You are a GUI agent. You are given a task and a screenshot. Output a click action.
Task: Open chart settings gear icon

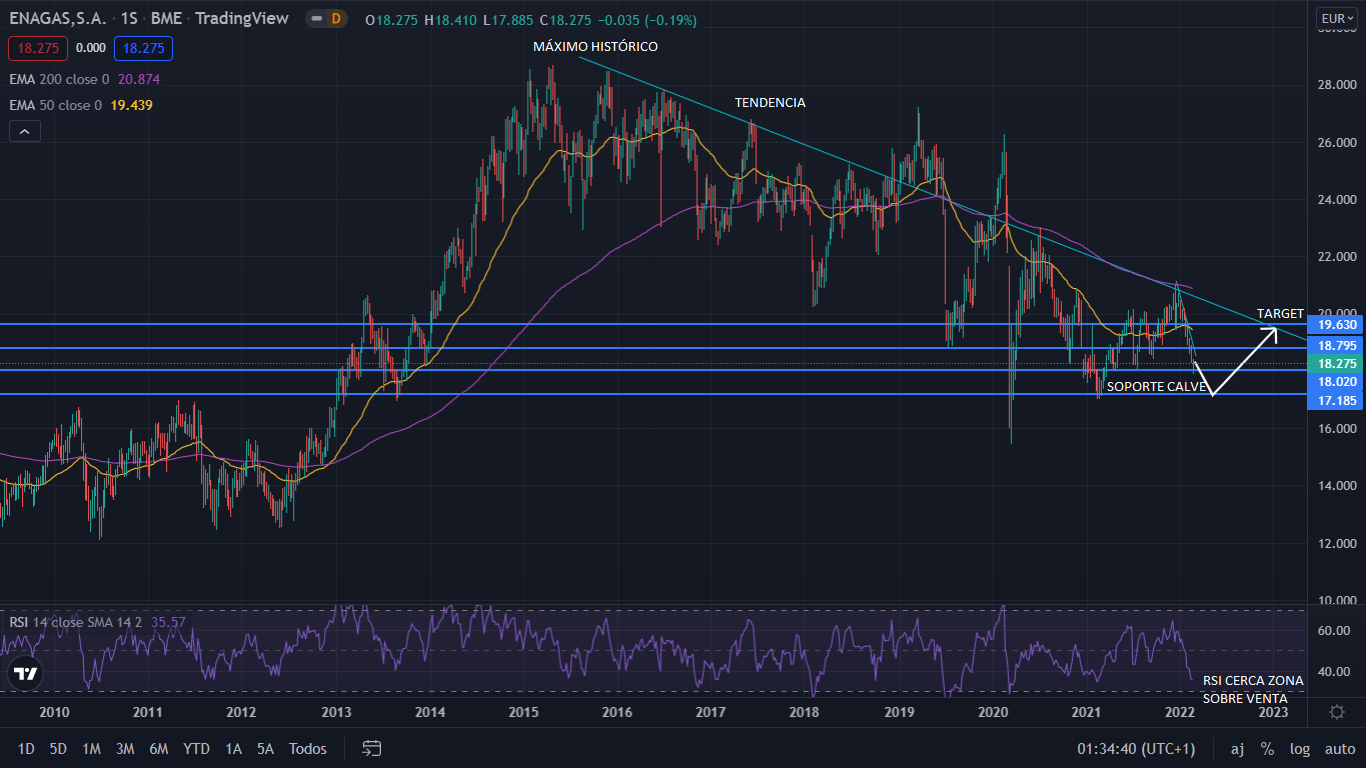click(x=1337, y=712)
